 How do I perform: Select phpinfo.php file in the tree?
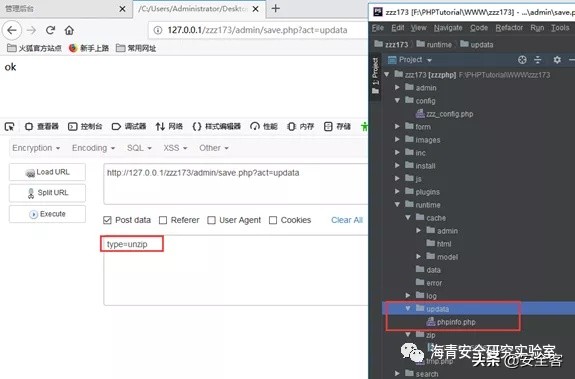[451, 322]
